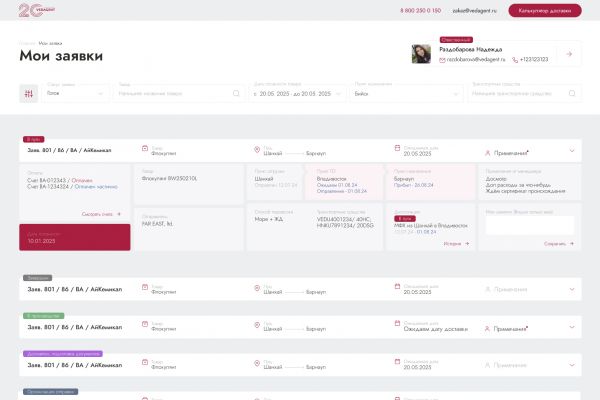Click container 'VEDU4001234/ 40HC'
The height and width of the screenshot is (400, 600).
(x=343, y=219)
